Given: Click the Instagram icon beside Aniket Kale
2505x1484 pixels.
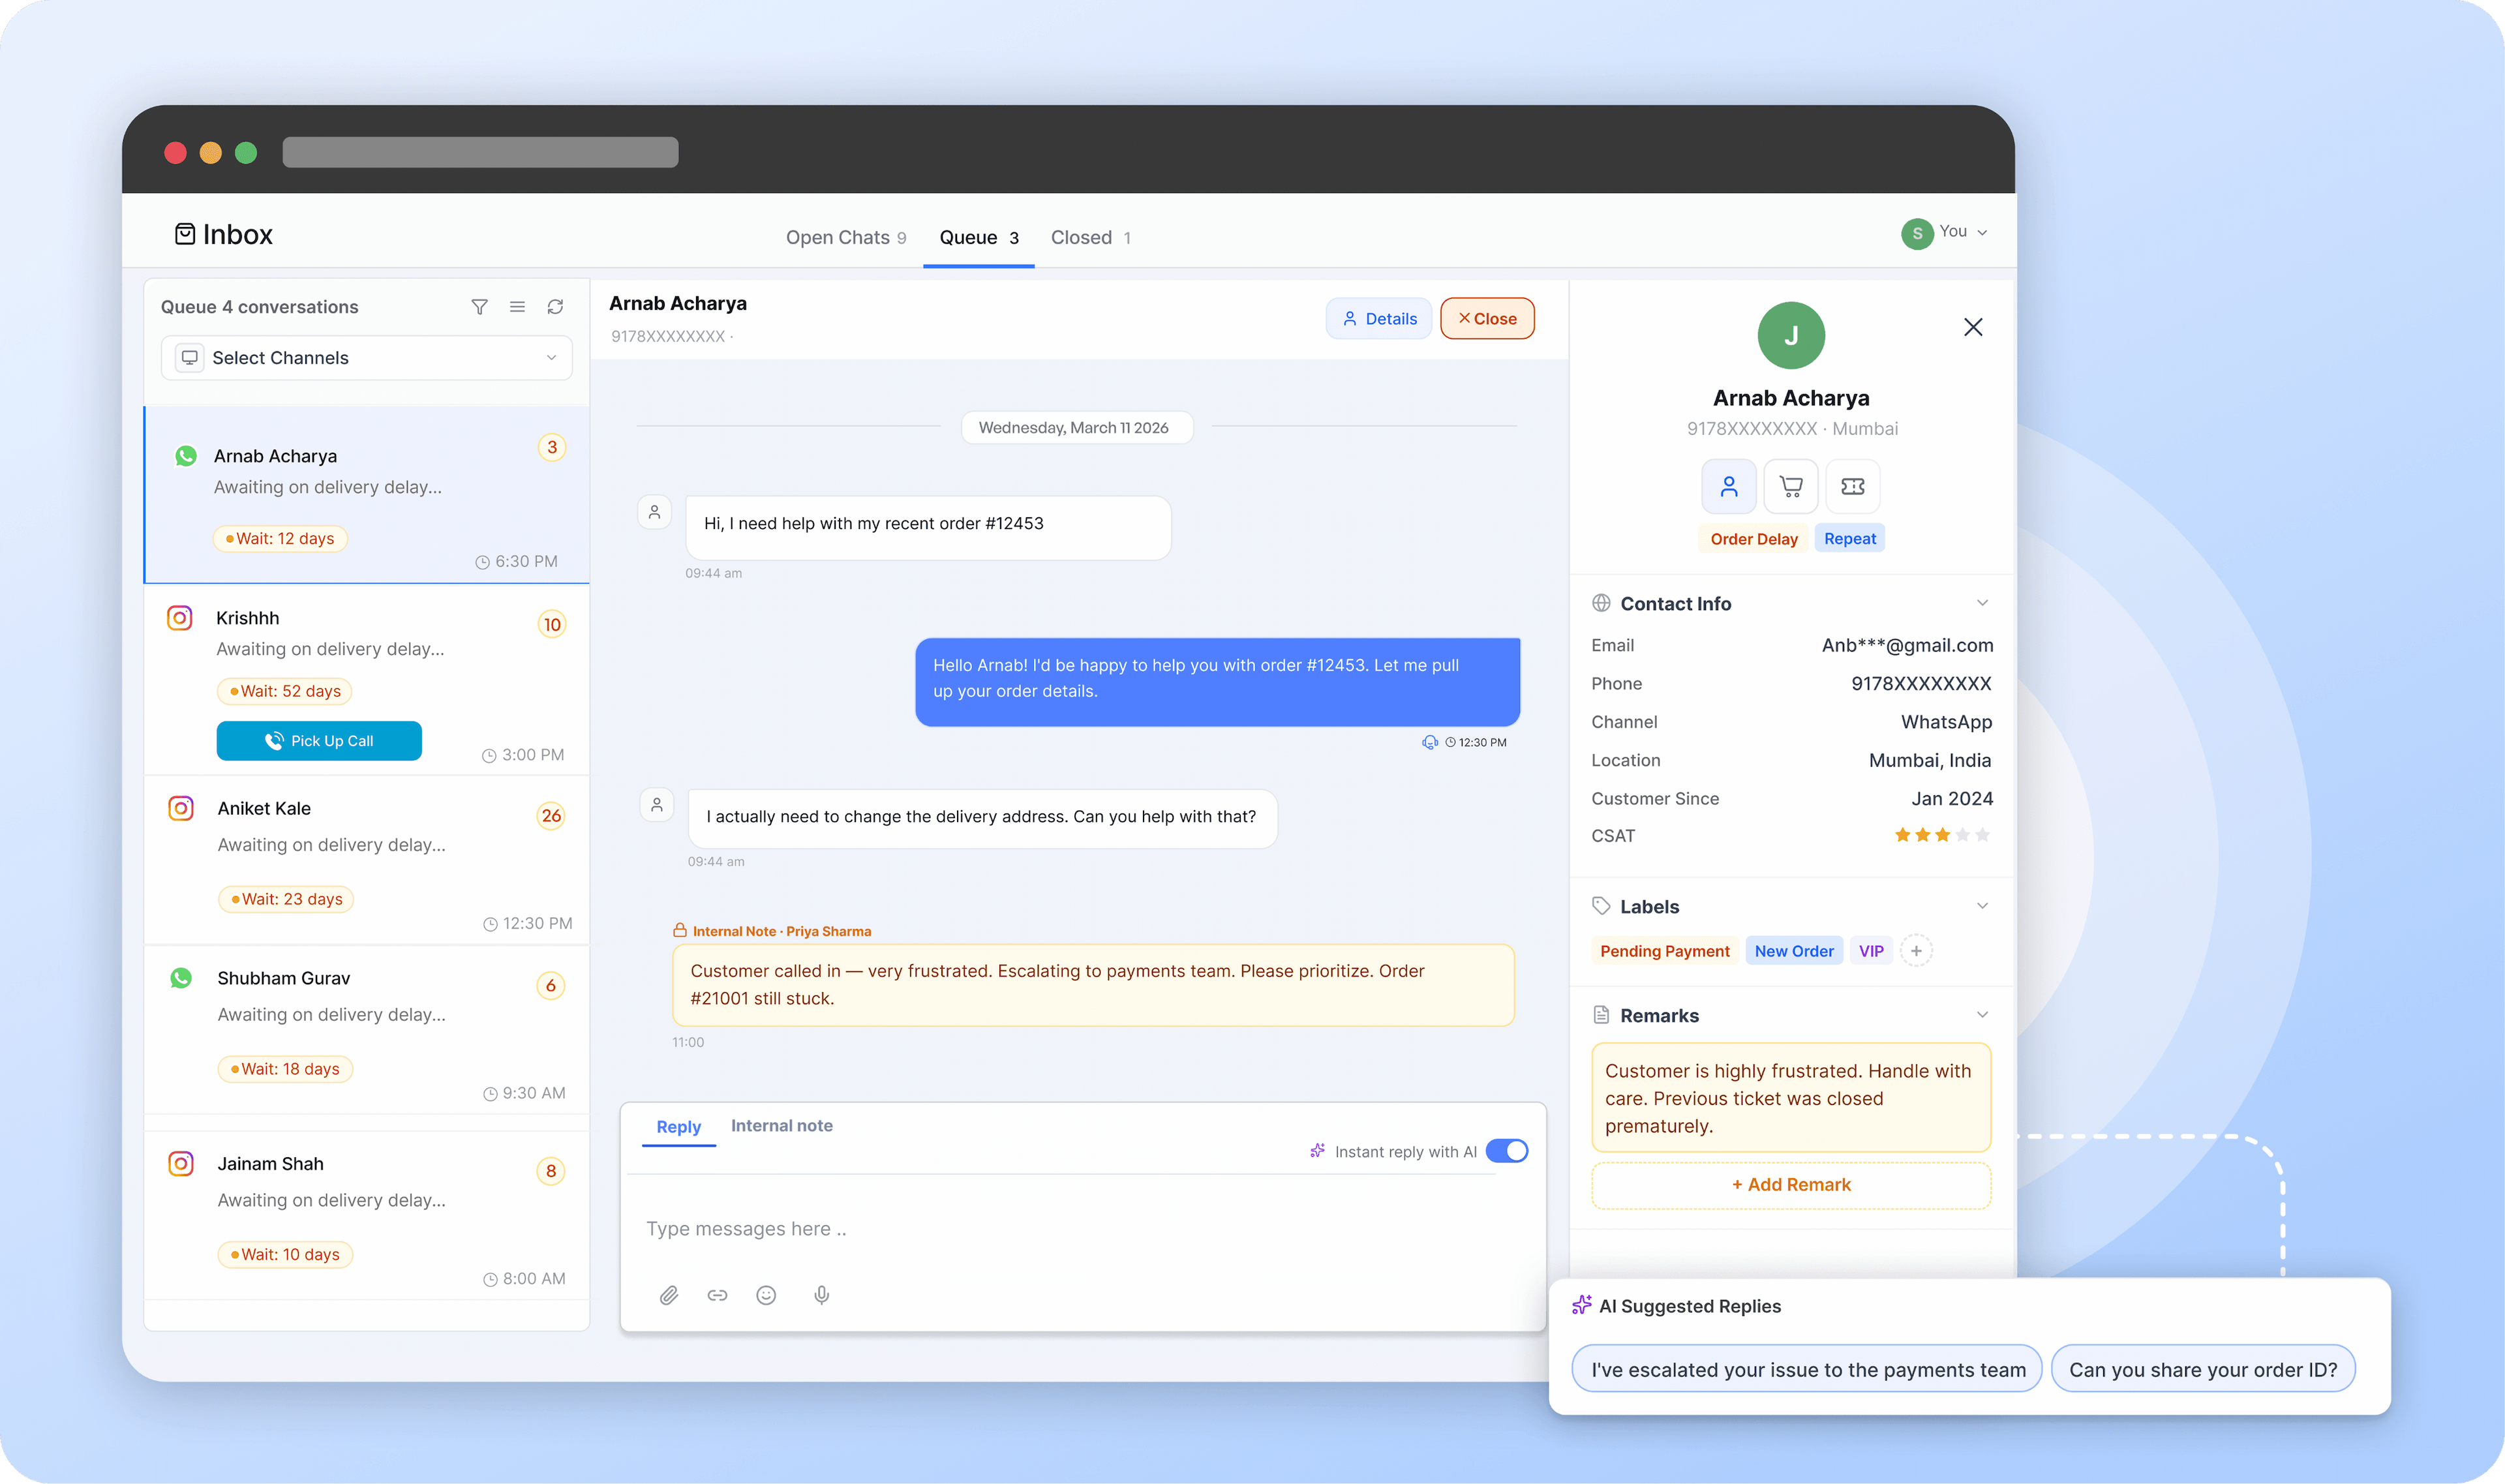Looking at the screenshot, I should tap(181, 808).
